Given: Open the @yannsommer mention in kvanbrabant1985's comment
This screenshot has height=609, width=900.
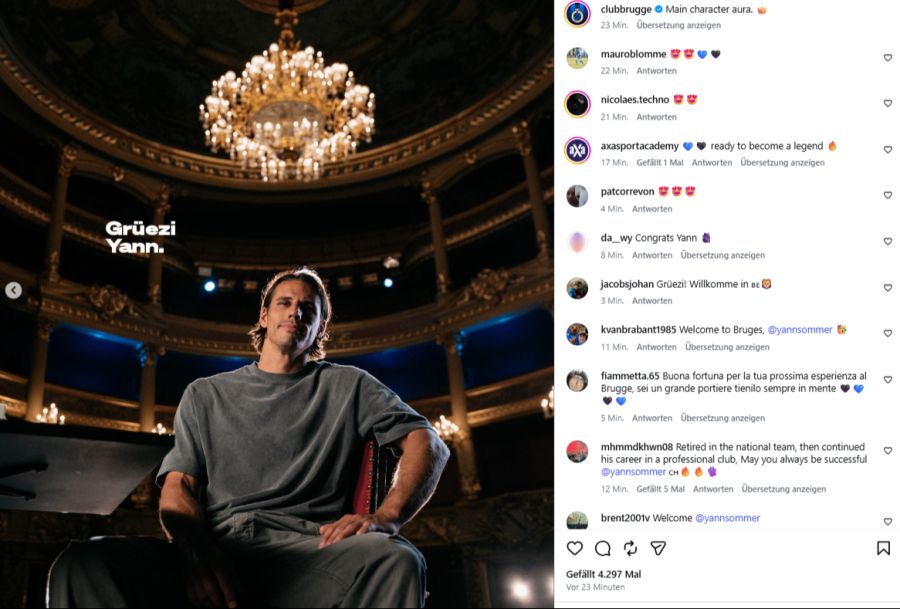Looking at the screenshot, I should pos(800,329).
